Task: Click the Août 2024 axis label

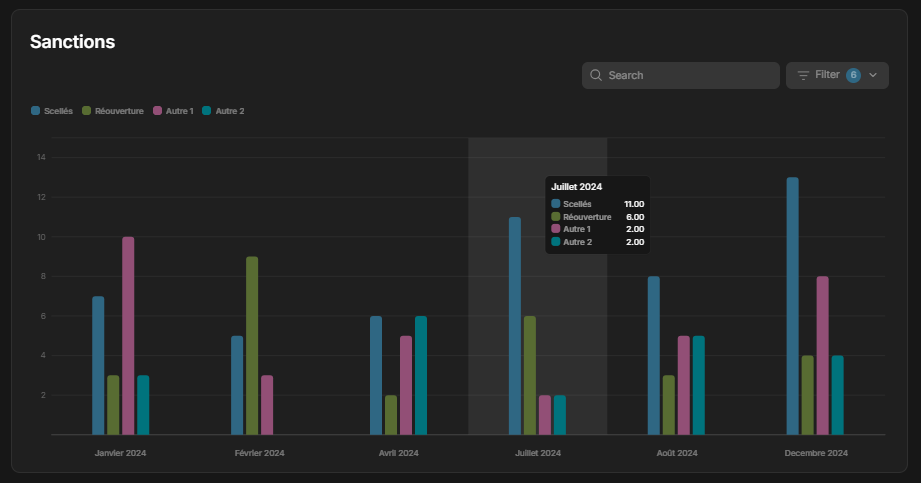Action: point(677,453)
